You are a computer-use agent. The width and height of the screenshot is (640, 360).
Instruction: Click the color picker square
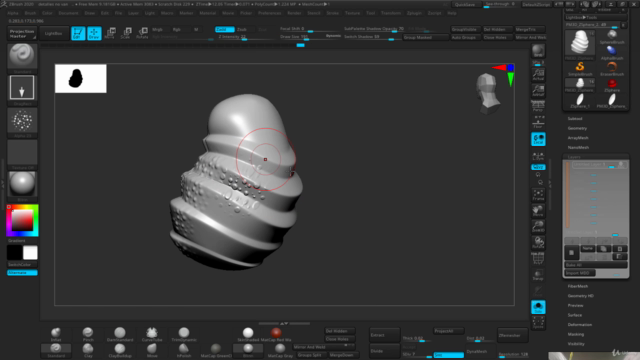[x=22, y=221]
